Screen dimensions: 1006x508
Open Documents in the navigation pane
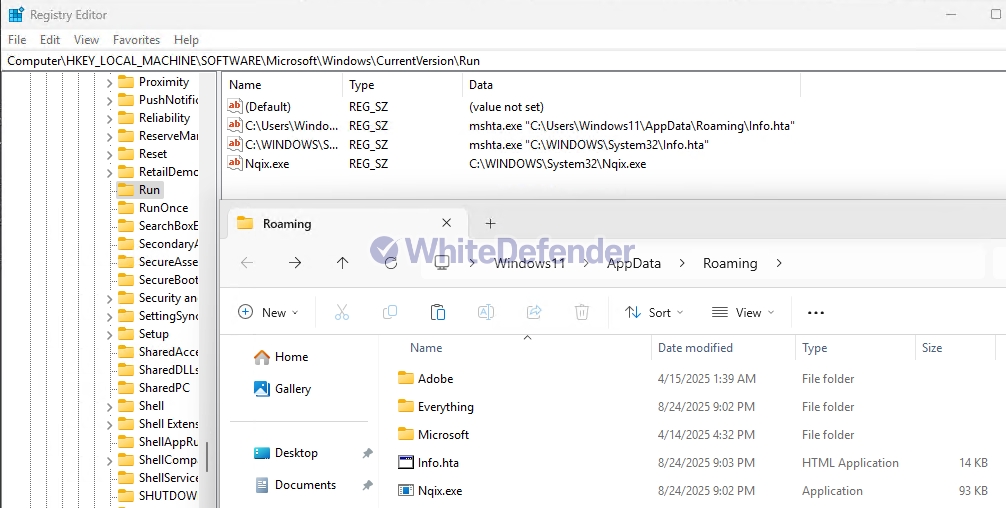295,485
